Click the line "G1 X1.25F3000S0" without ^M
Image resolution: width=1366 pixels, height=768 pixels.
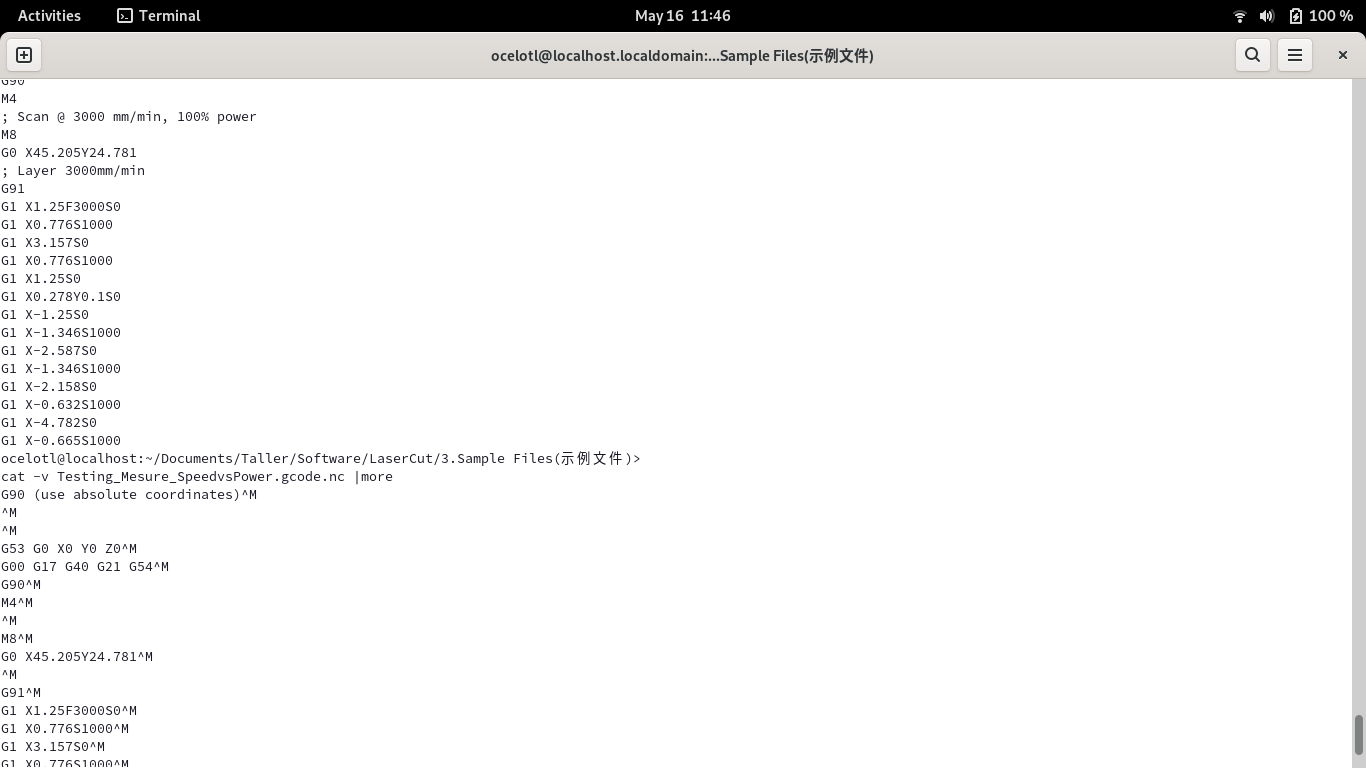click(x=61, y=207)
